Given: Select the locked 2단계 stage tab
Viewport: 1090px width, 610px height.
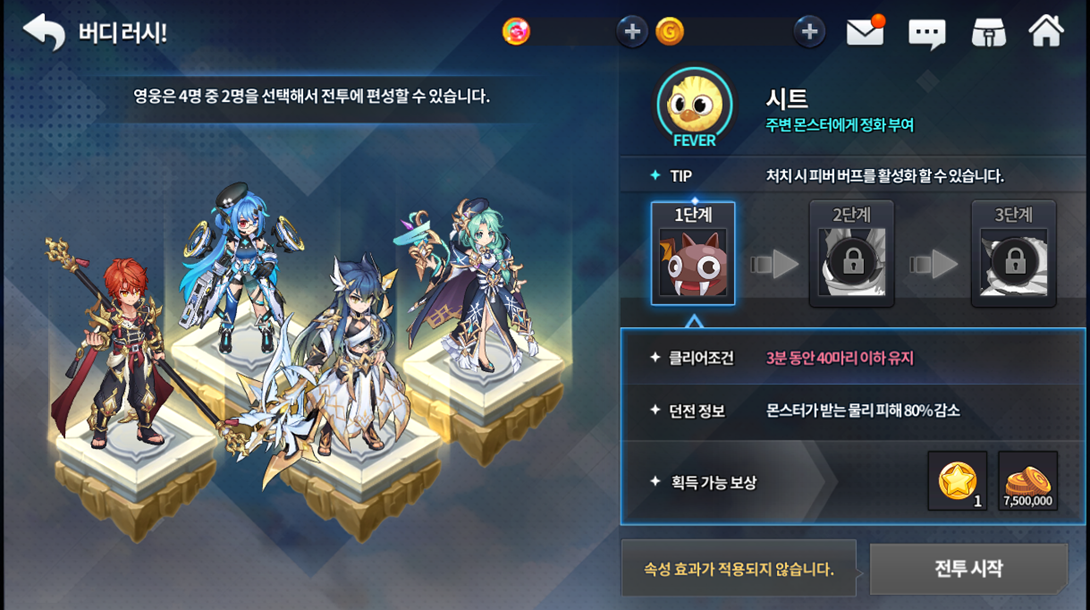Looking at the screenshot, I should [x=852, y=254].
